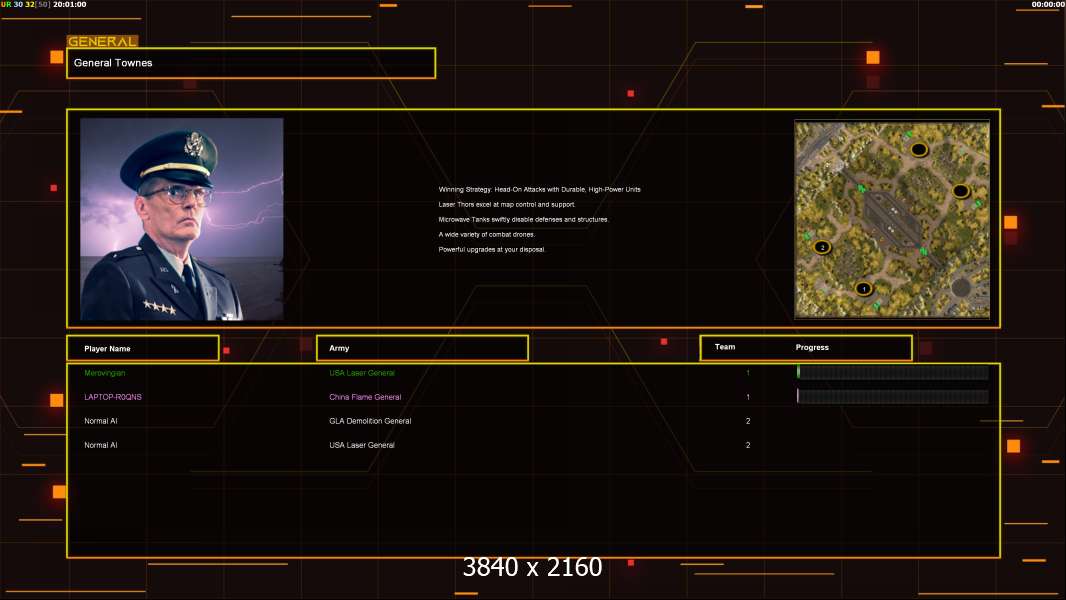Select Normal AI in GLA Demolition row
Viewport: 1066px width, 600px height.
[x=101, y=421]
